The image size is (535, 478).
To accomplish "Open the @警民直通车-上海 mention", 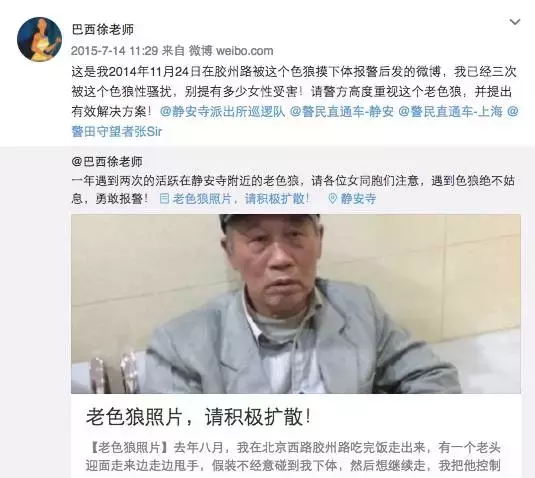I will (450, 111).
